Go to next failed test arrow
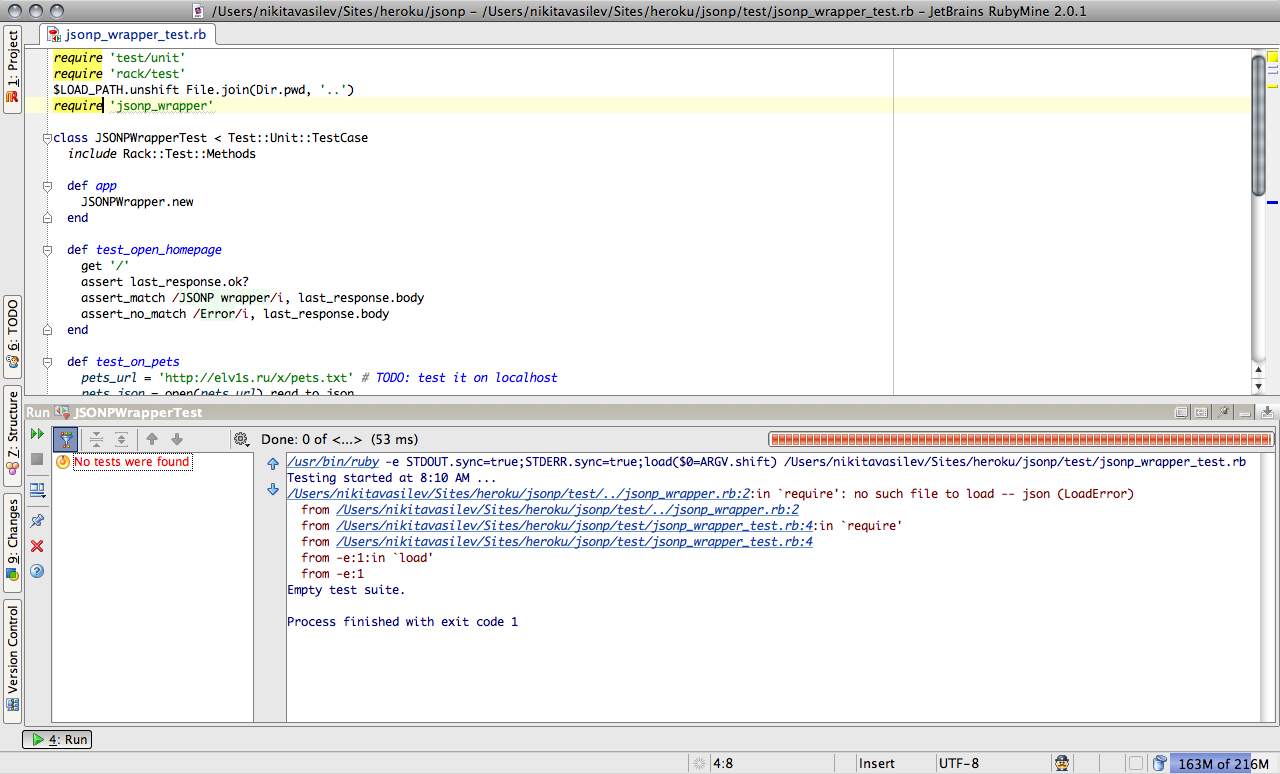Viewport: 1280px width, 774px height. [x=177, y=439]
